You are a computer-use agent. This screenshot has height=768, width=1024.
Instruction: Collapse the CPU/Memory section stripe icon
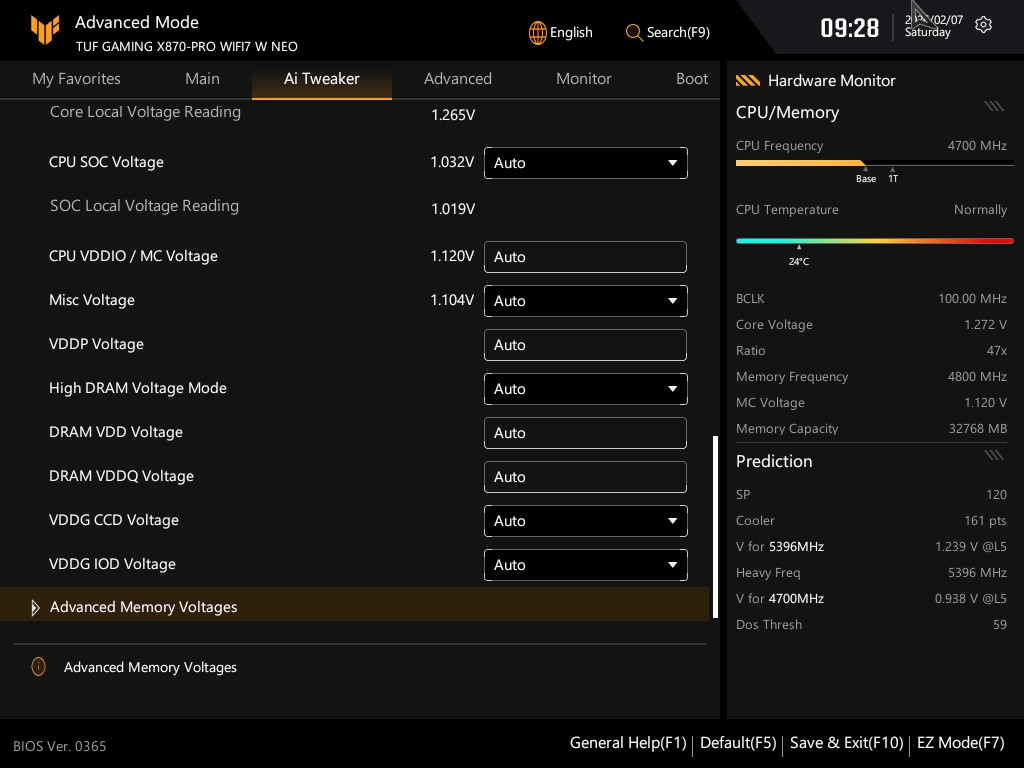tap(993, 106)
